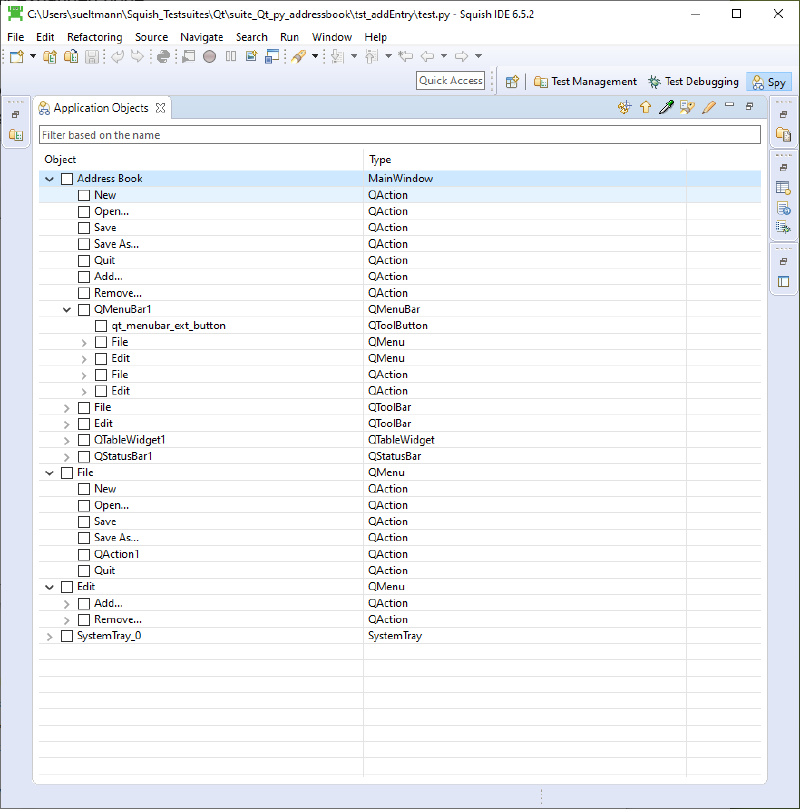
Task: Expand the Edit QToolBar node
Action: click(x=66, y=423)
